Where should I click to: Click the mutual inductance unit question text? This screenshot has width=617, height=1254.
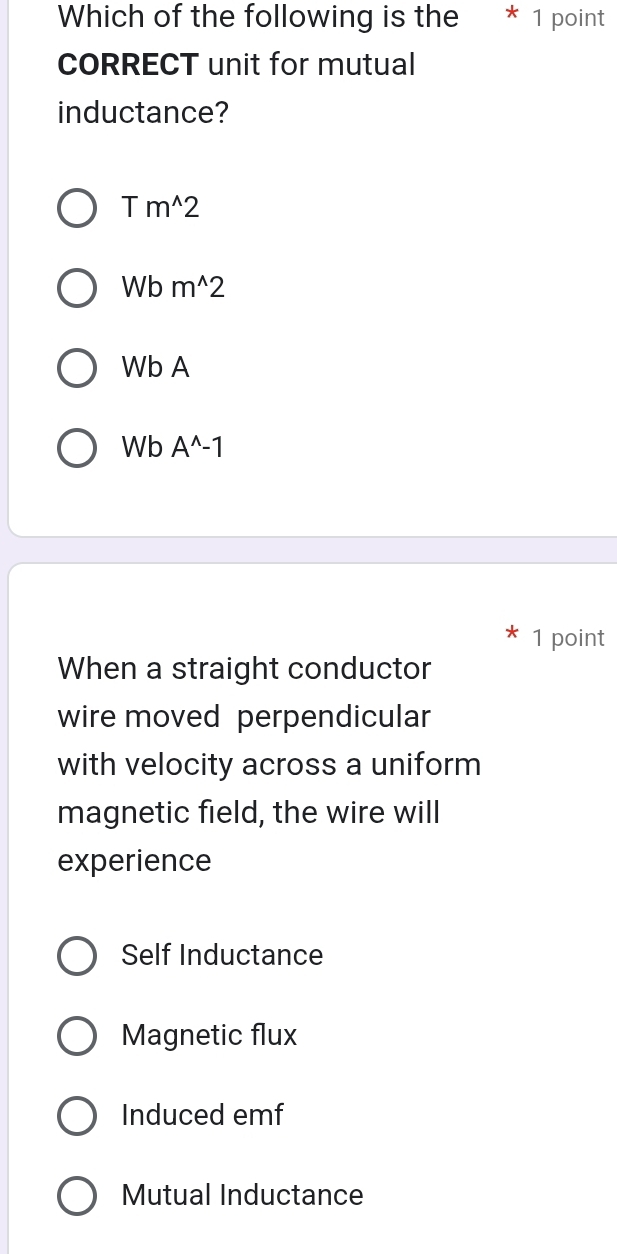click(237, 65)
